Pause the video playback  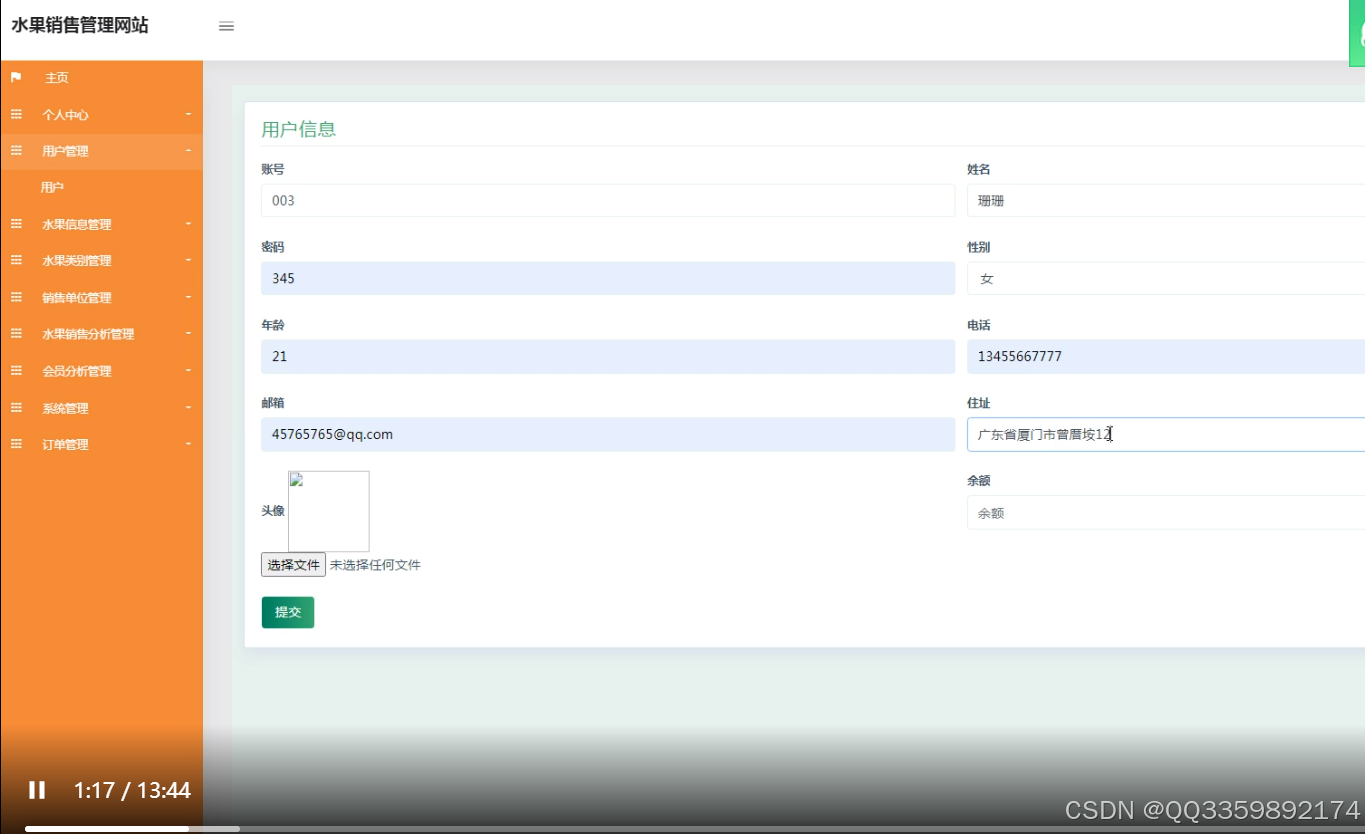tap(37, 790)
